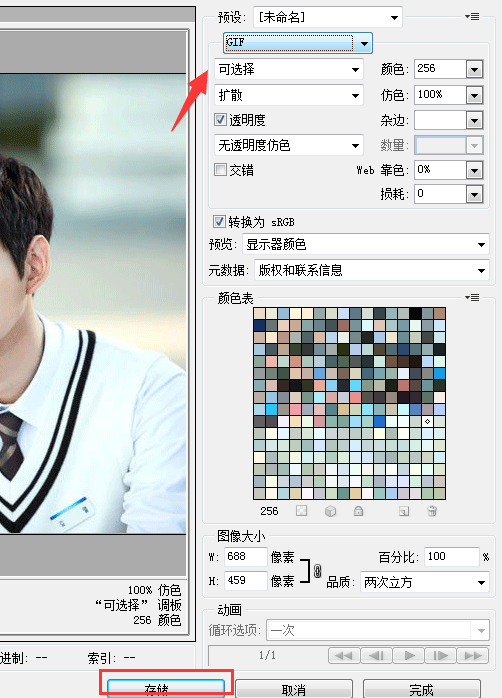Image resolution: width=502 pixels, height=698 pixels.
Task: Click the 1/1 frame counter text
Action: click(x=267, y=655)
